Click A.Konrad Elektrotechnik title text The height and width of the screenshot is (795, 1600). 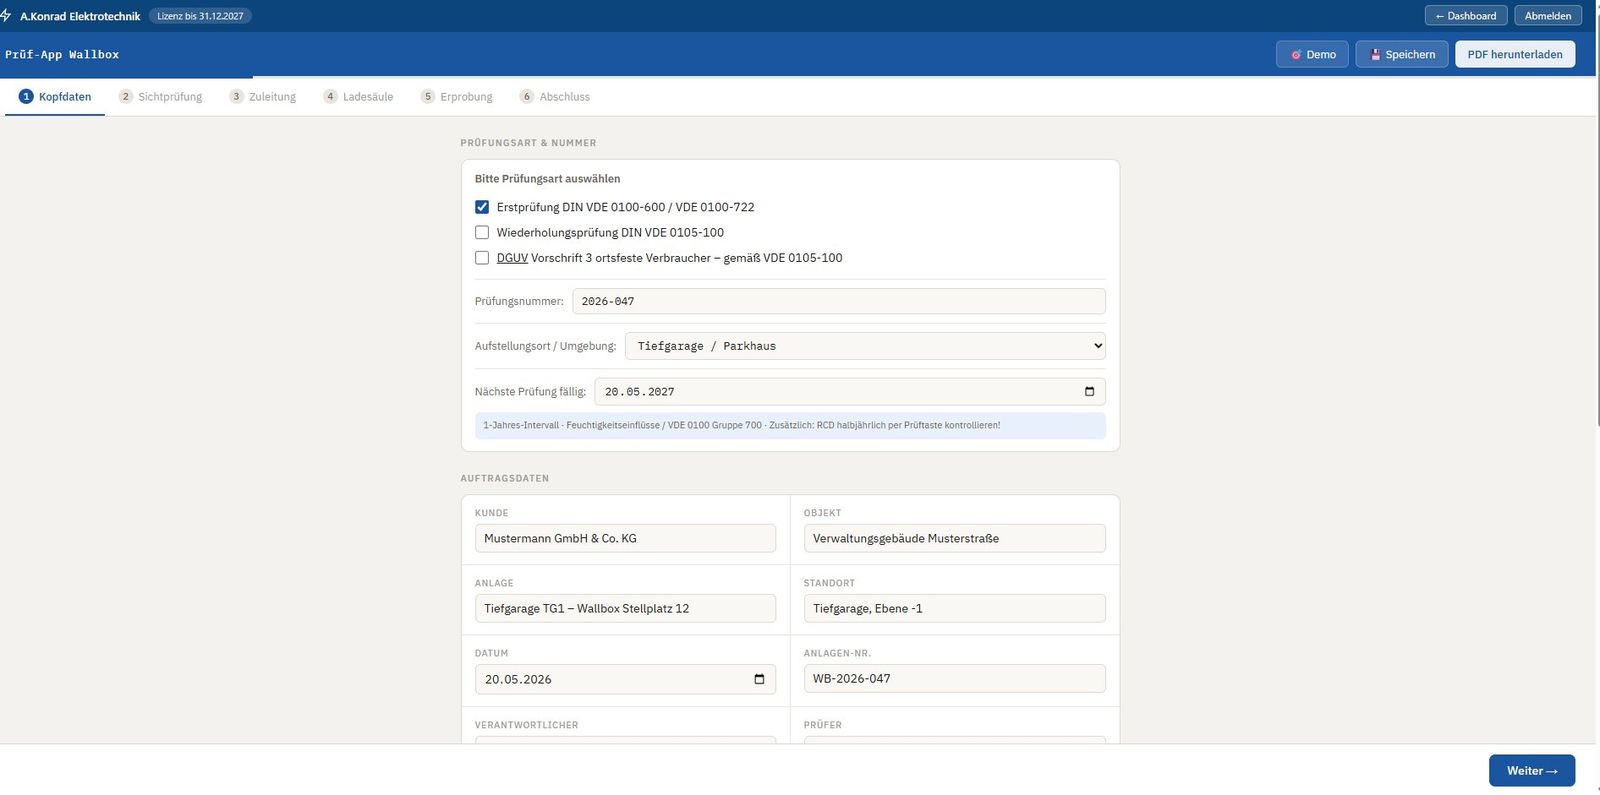(x=80, y=16)
